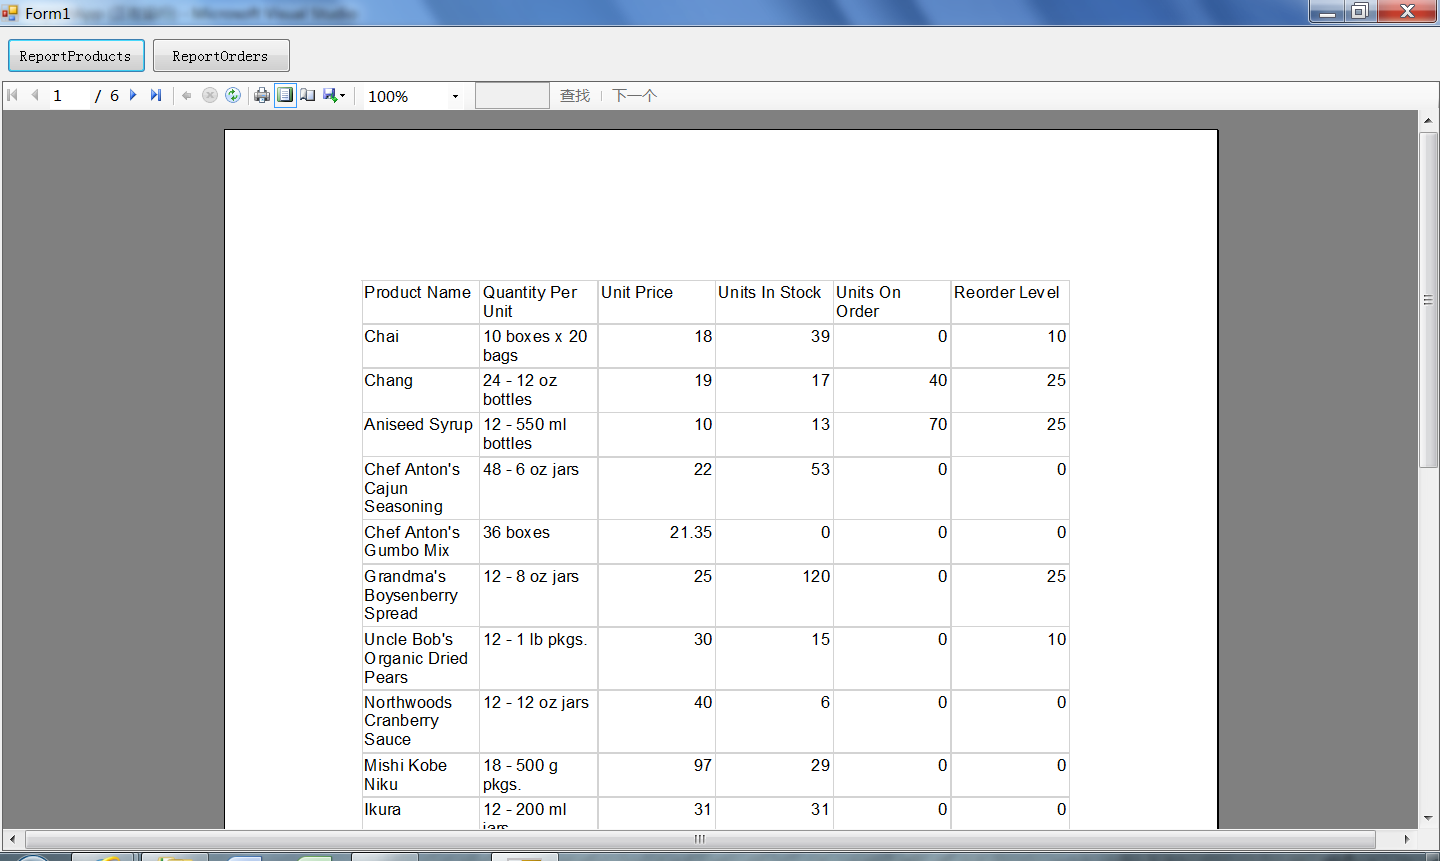Open page setup
The height and width of the screenshot is (861, 1440).
point(308,95)
